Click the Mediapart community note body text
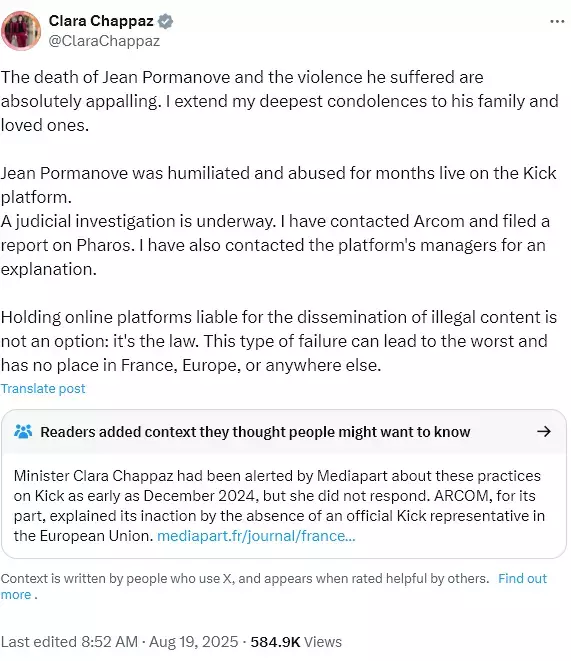The height and width of the screenshot is (661, 571). click(279, 506)
